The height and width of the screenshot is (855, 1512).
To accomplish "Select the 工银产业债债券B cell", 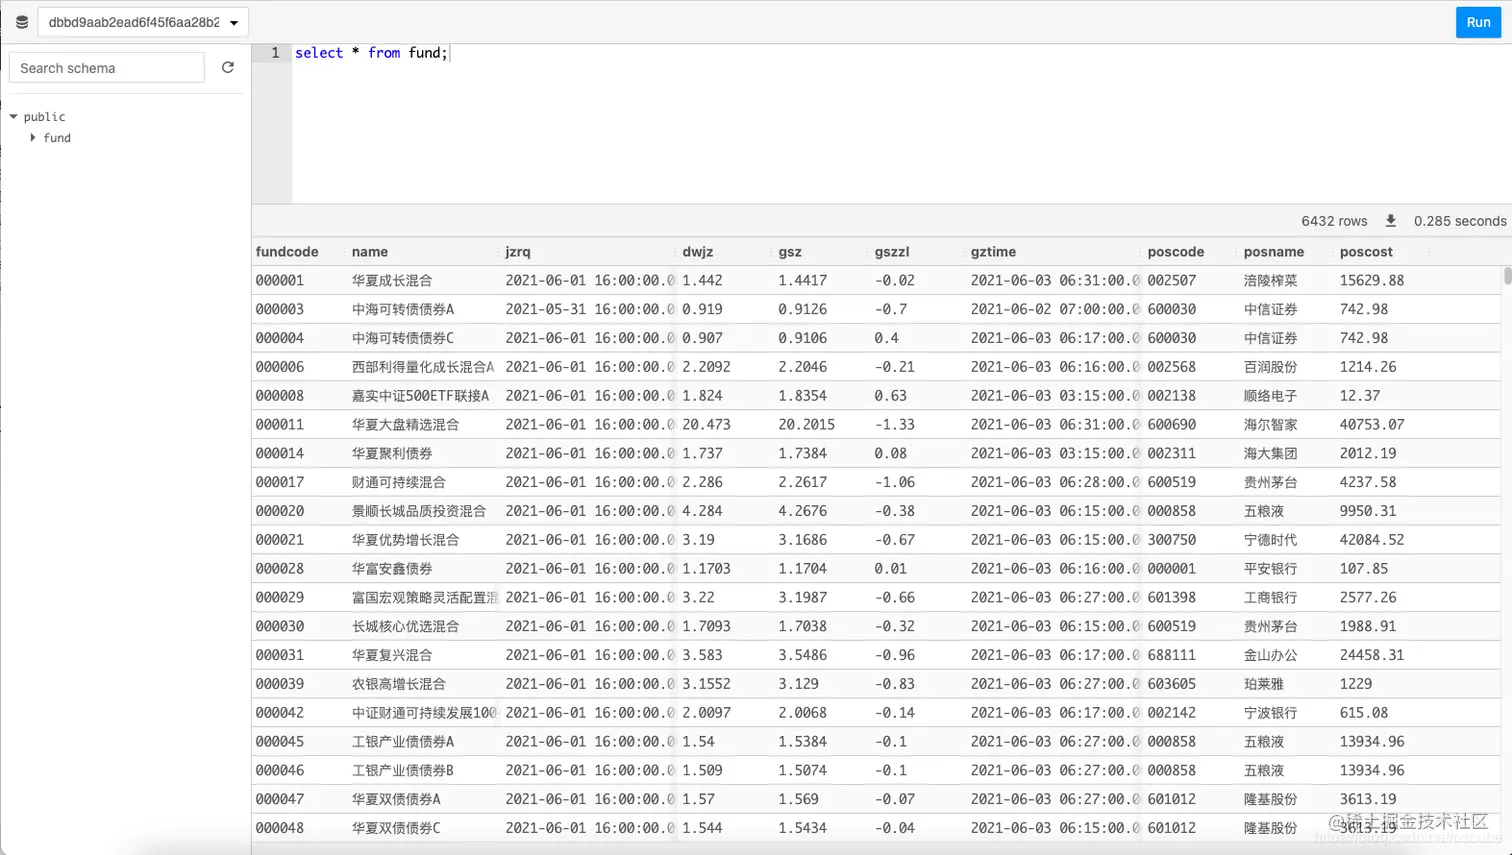I will (403, 771).
